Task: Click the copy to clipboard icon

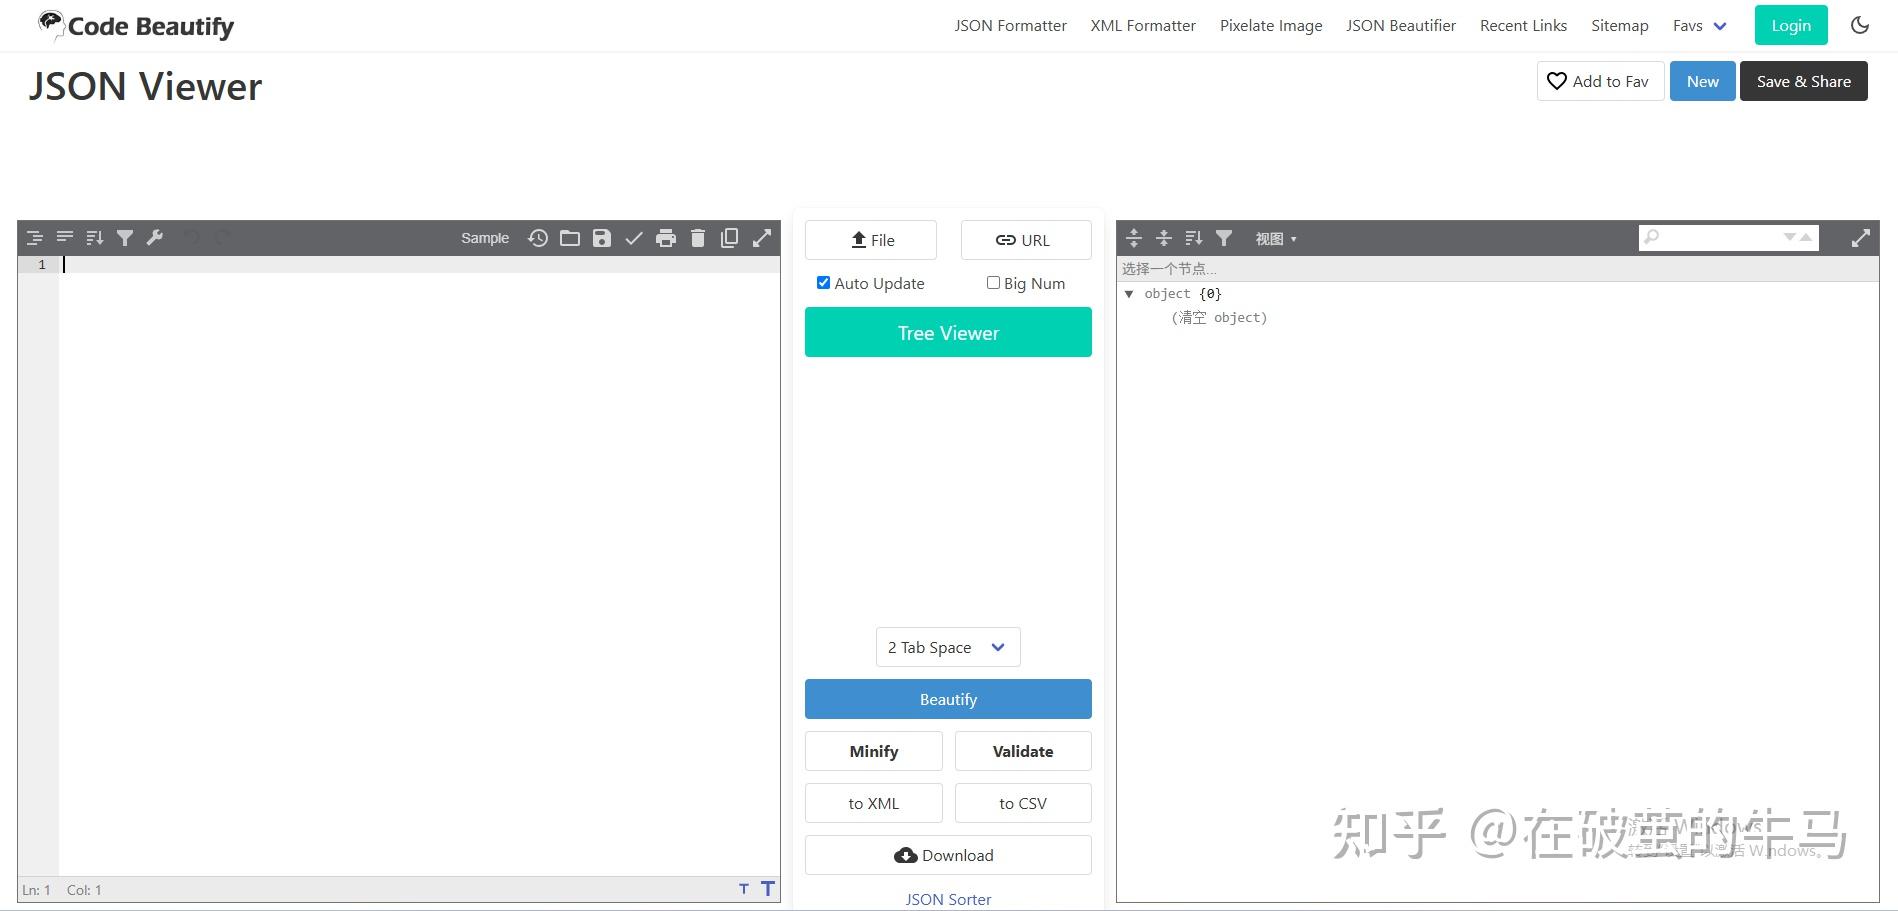Action: tap(730, 238)
